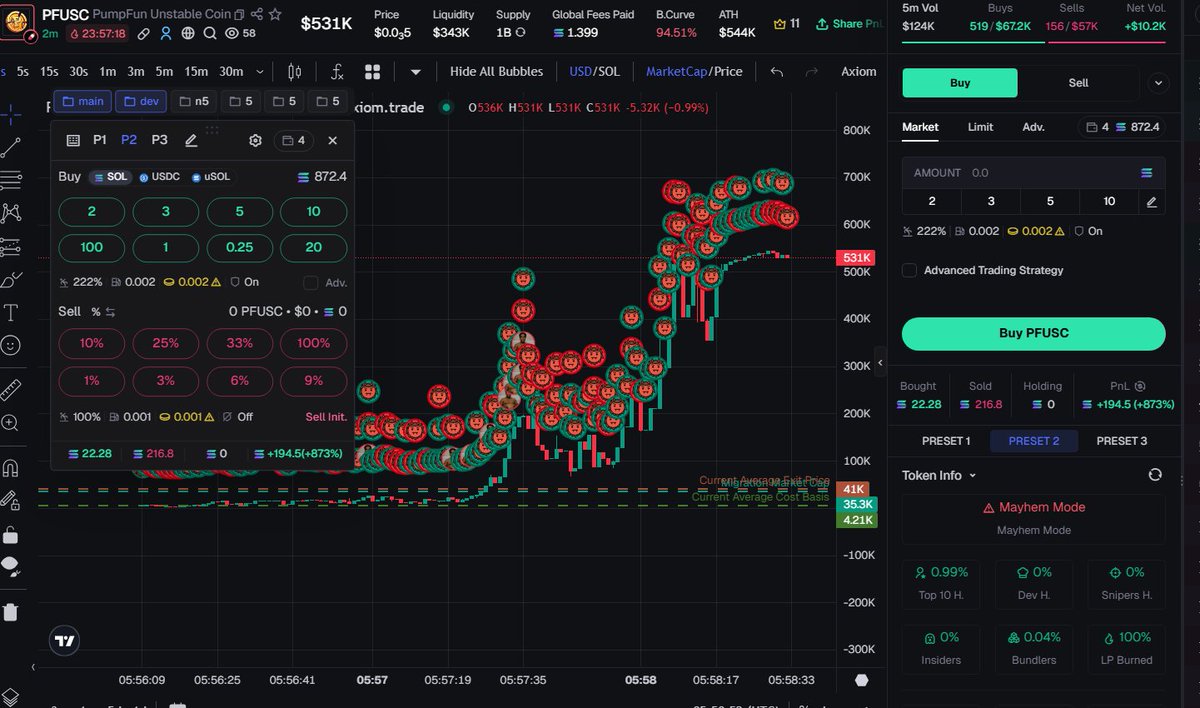Select the 15m timeframe
The image size is (1200, 708).
tap(196, 72)
